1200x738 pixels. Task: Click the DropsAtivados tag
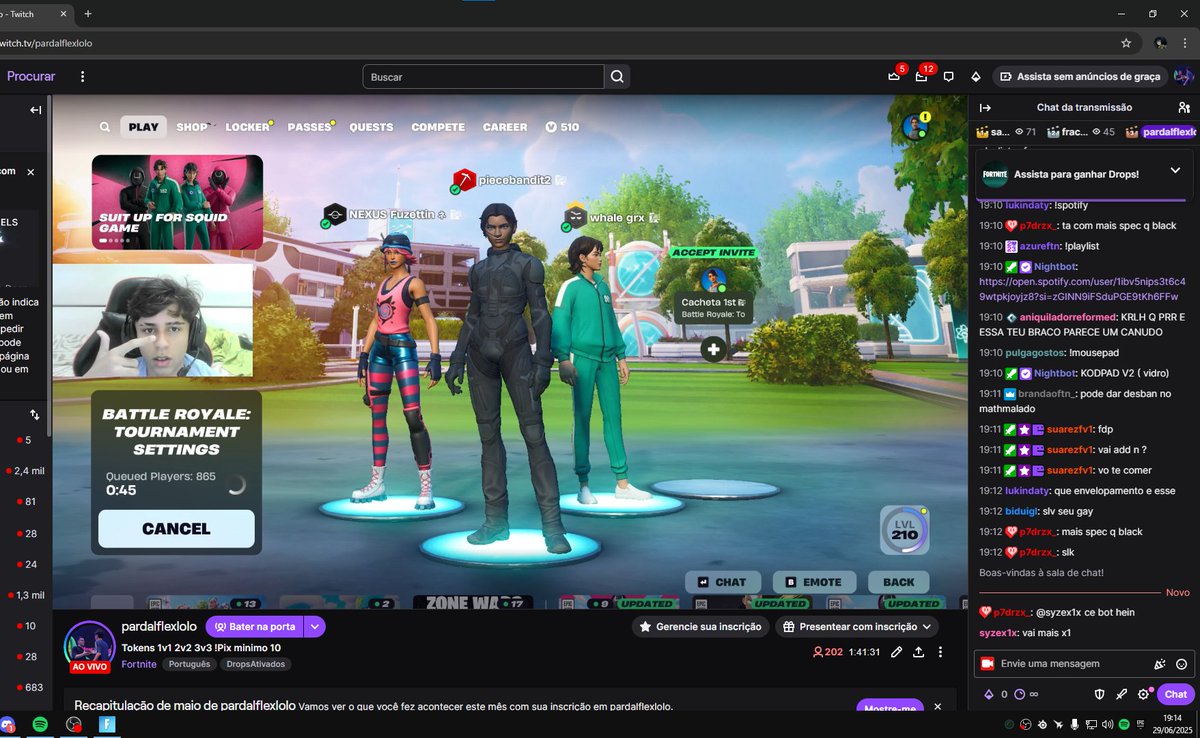(255, 664)
